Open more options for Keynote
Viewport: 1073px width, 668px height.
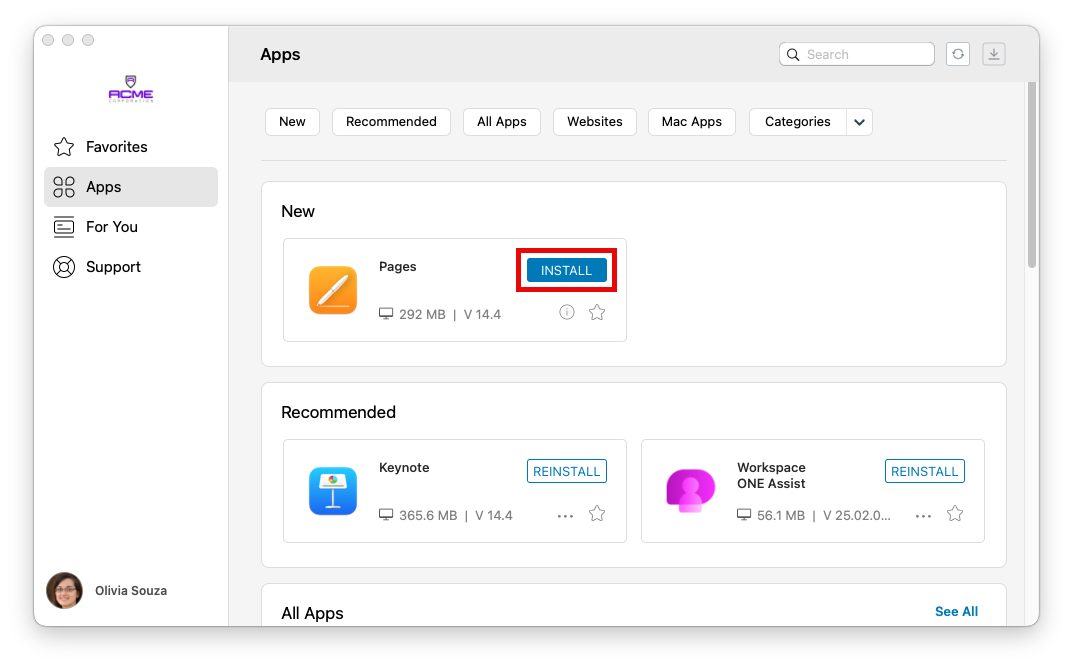pyautogui.click(x=565, y=513)
